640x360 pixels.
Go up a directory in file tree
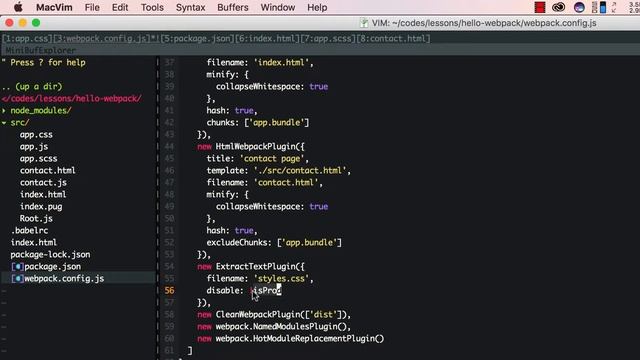(32, 87)
